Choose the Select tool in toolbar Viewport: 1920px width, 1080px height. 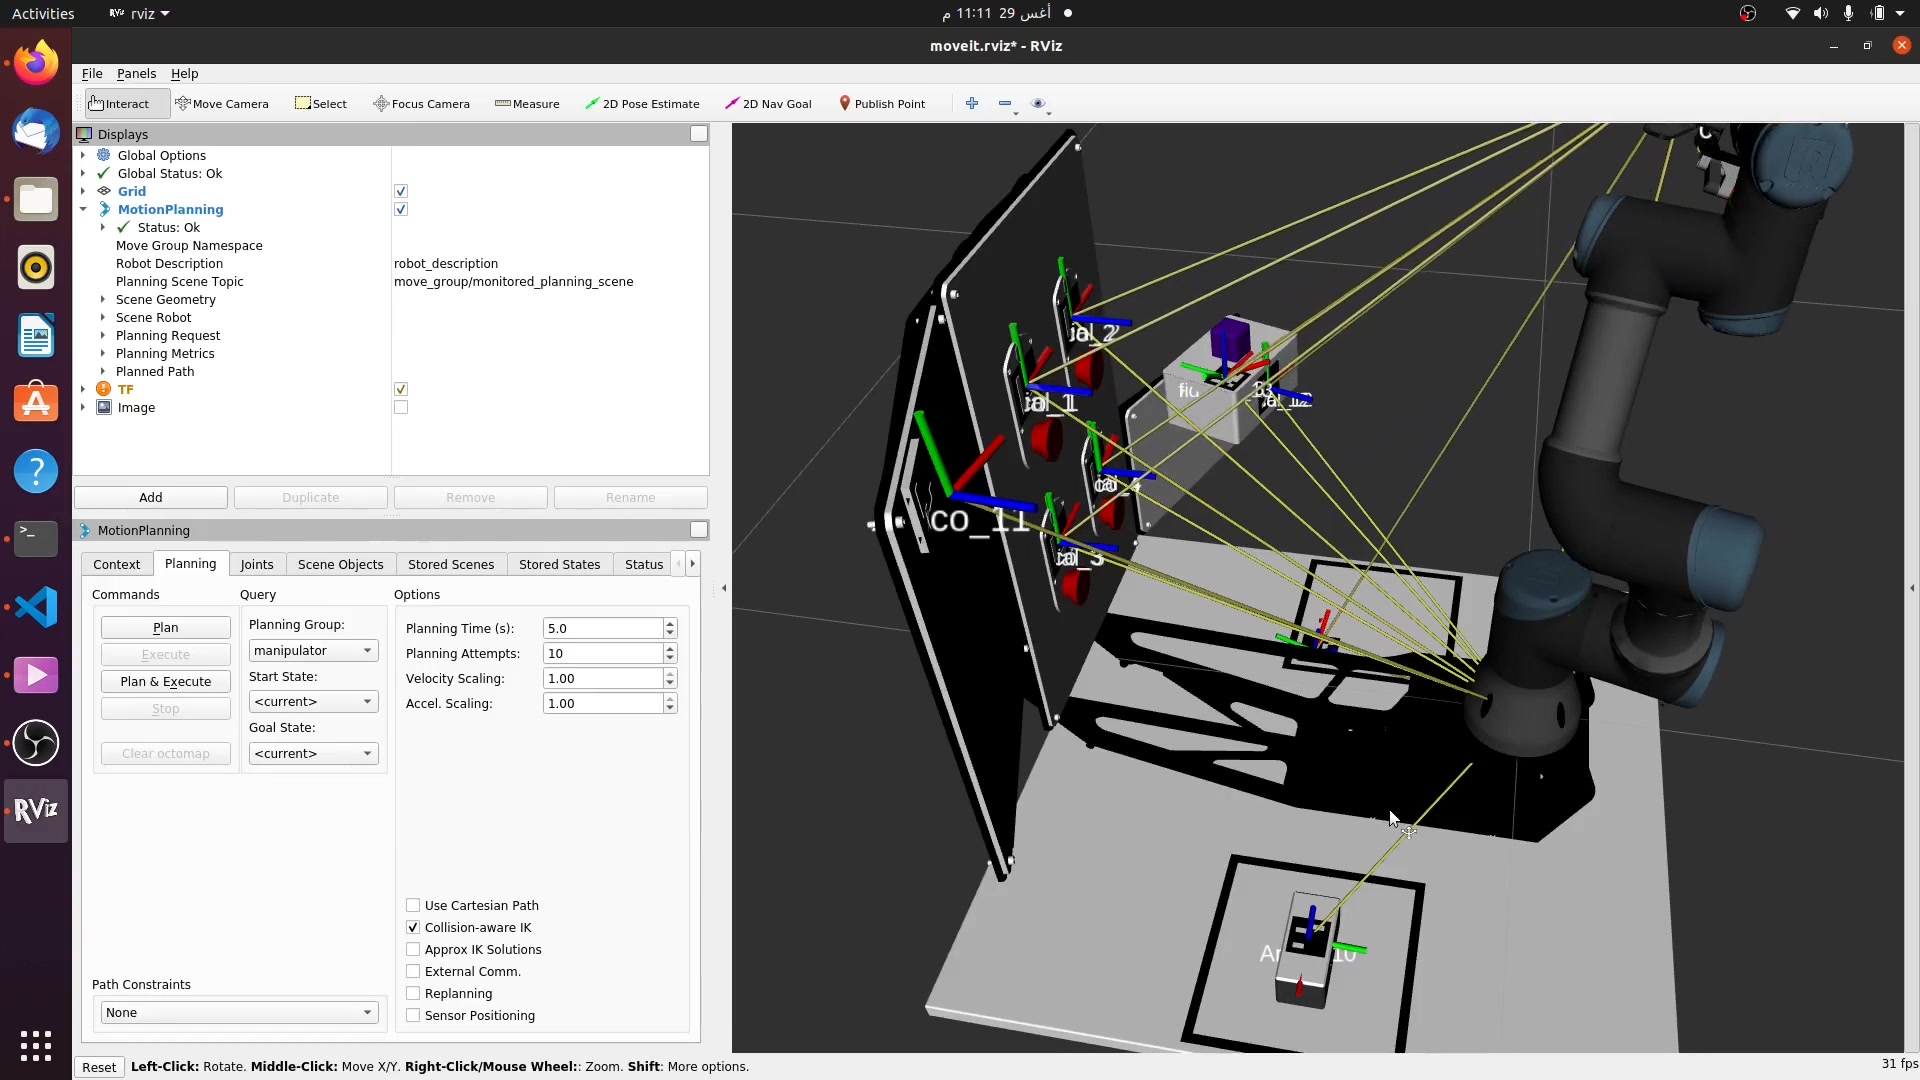tap(321, 103)
